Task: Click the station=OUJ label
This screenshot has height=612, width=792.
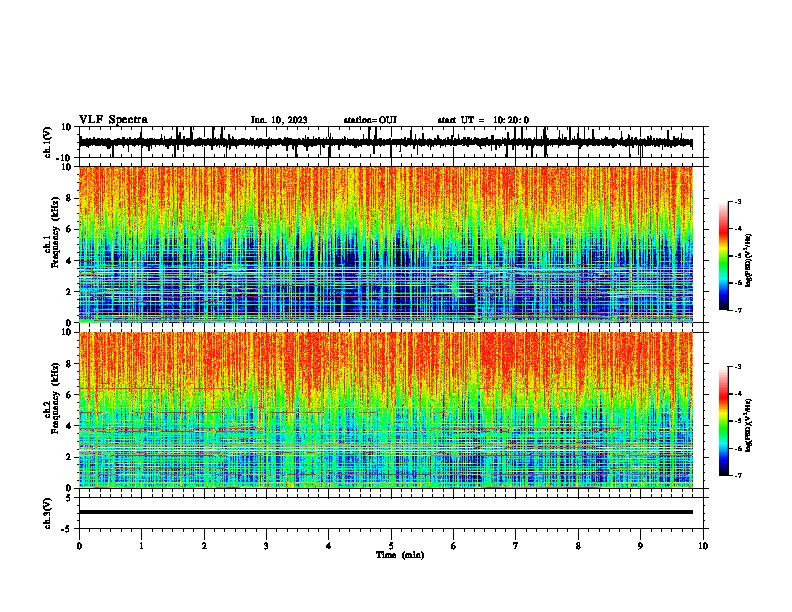Action: tap(370, 120)
